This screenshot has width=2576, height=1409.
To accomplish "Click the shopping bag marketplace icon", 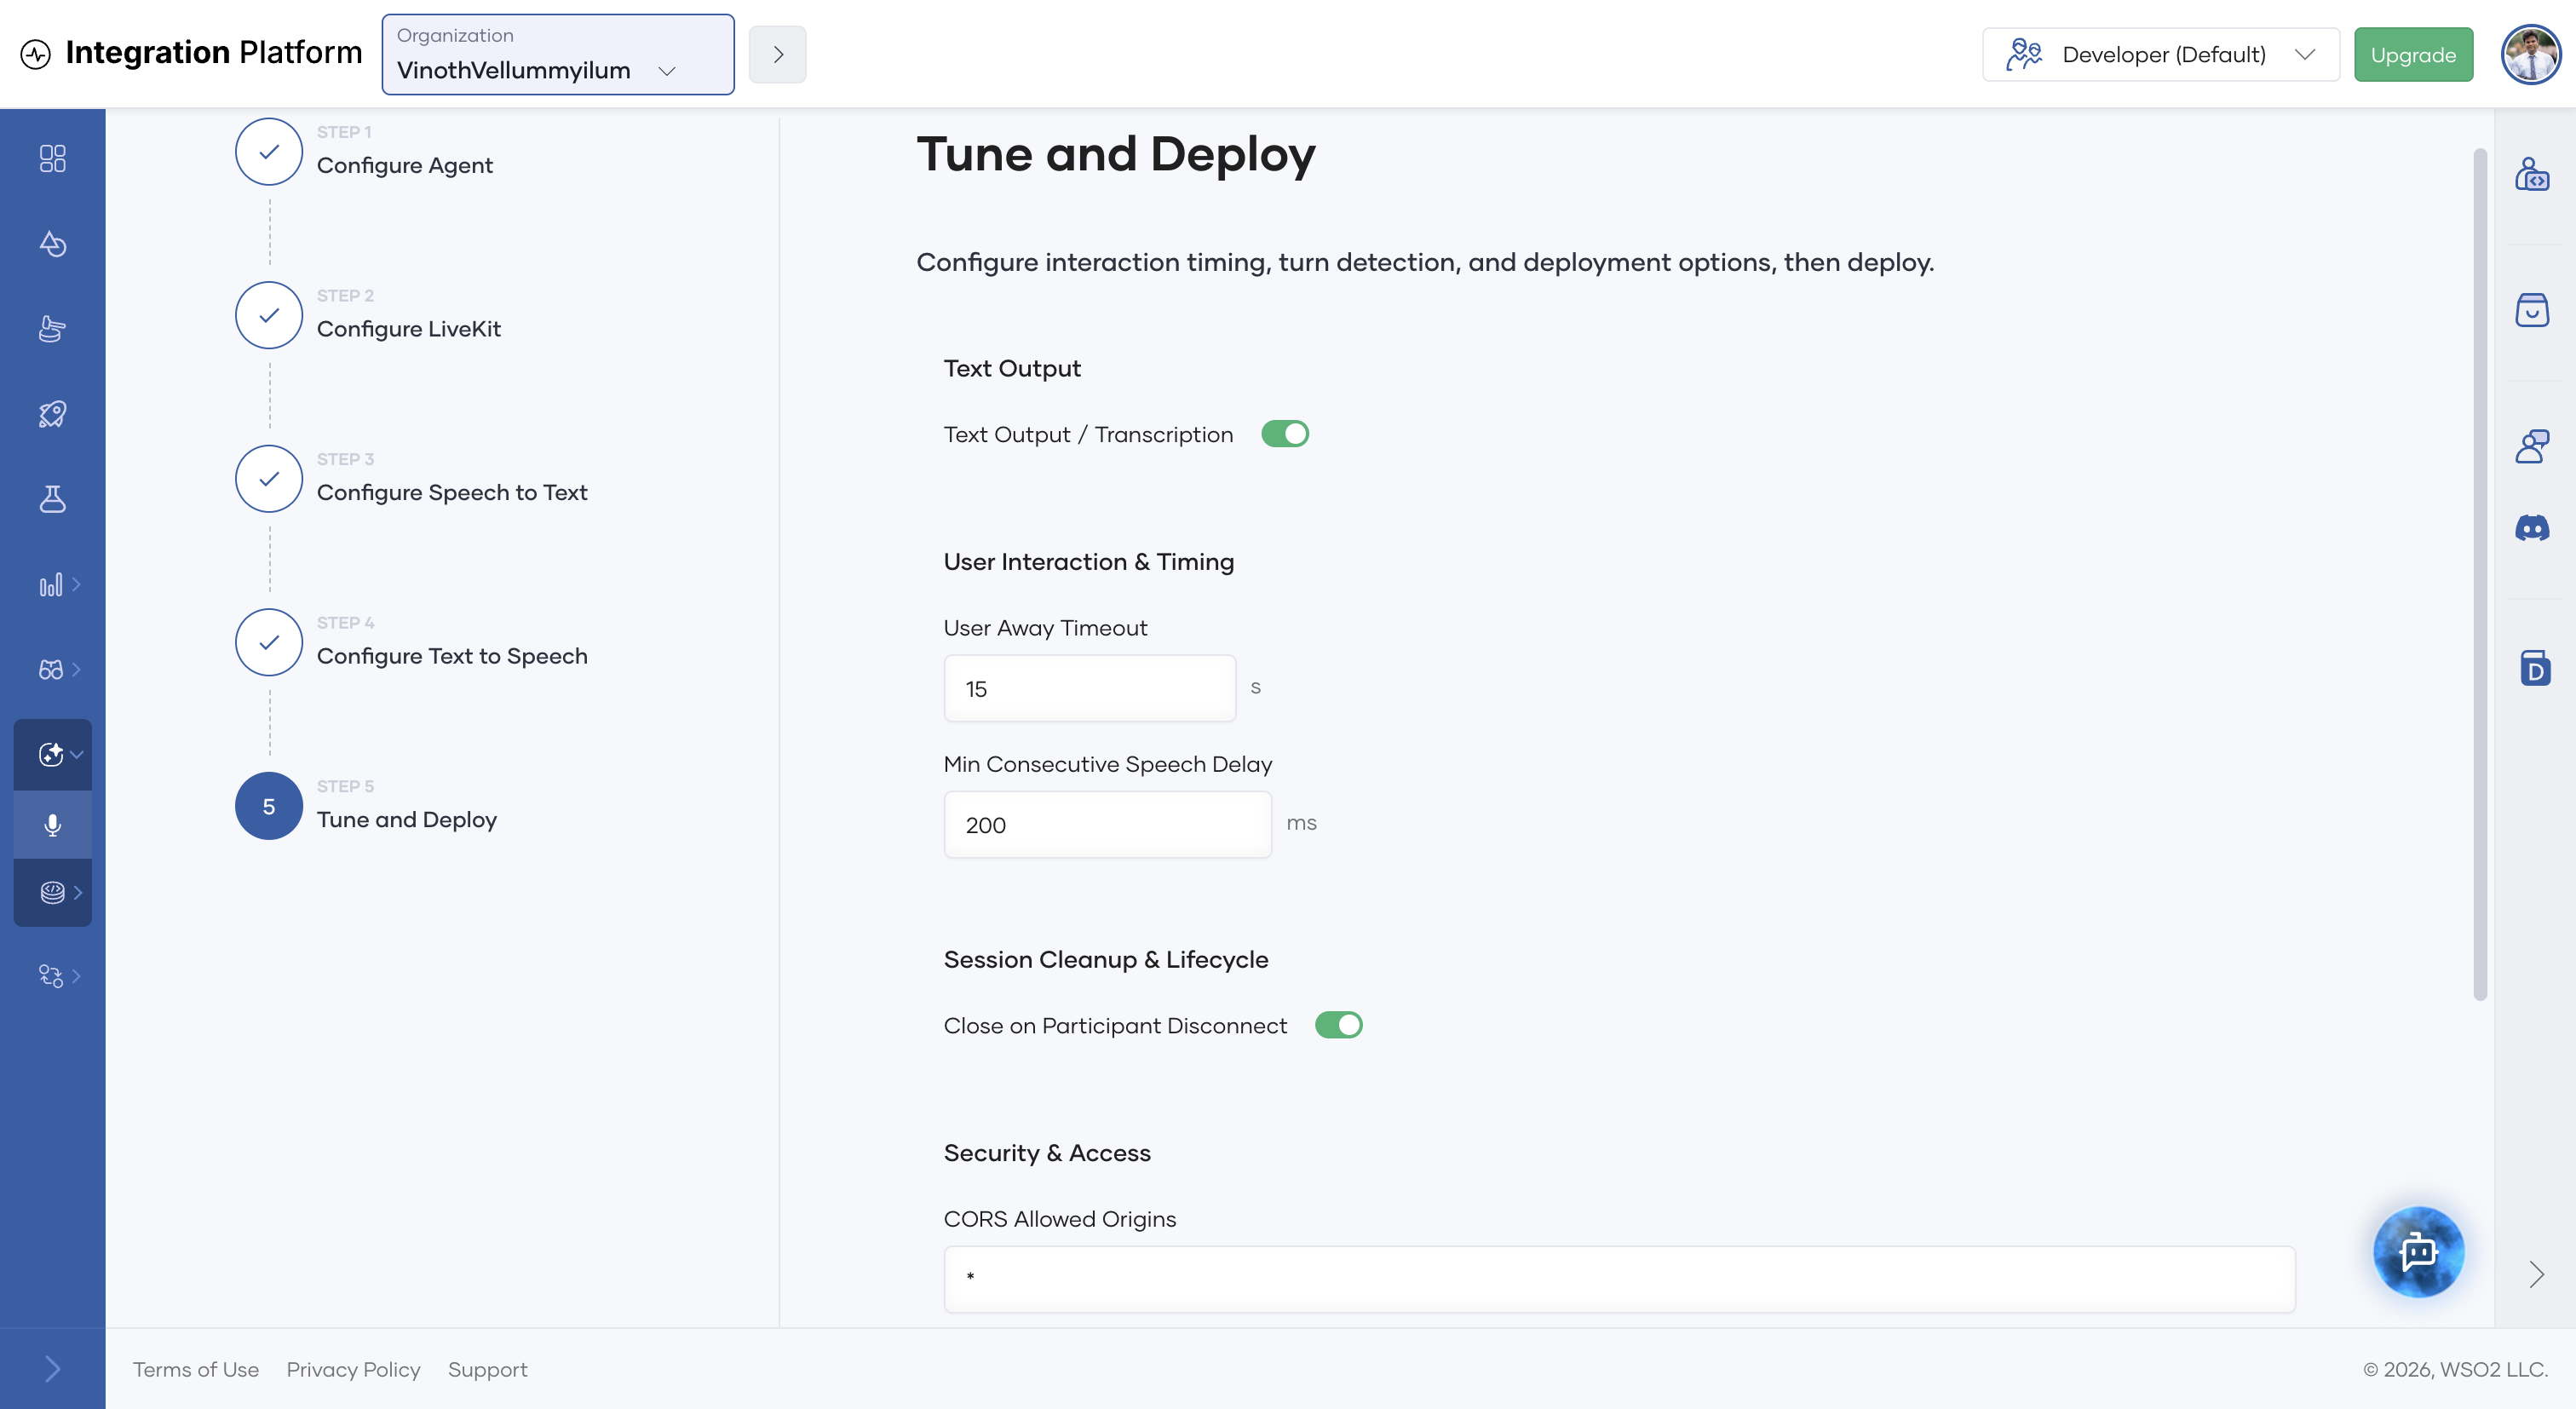I will pos(2532,310).
